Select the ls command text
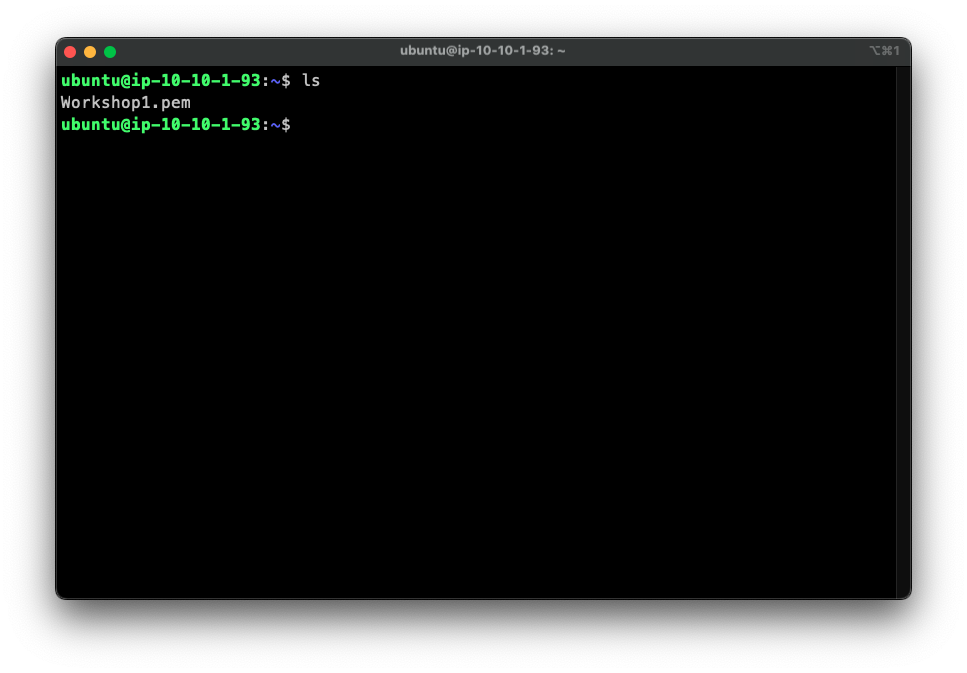 tap(313, 80)
